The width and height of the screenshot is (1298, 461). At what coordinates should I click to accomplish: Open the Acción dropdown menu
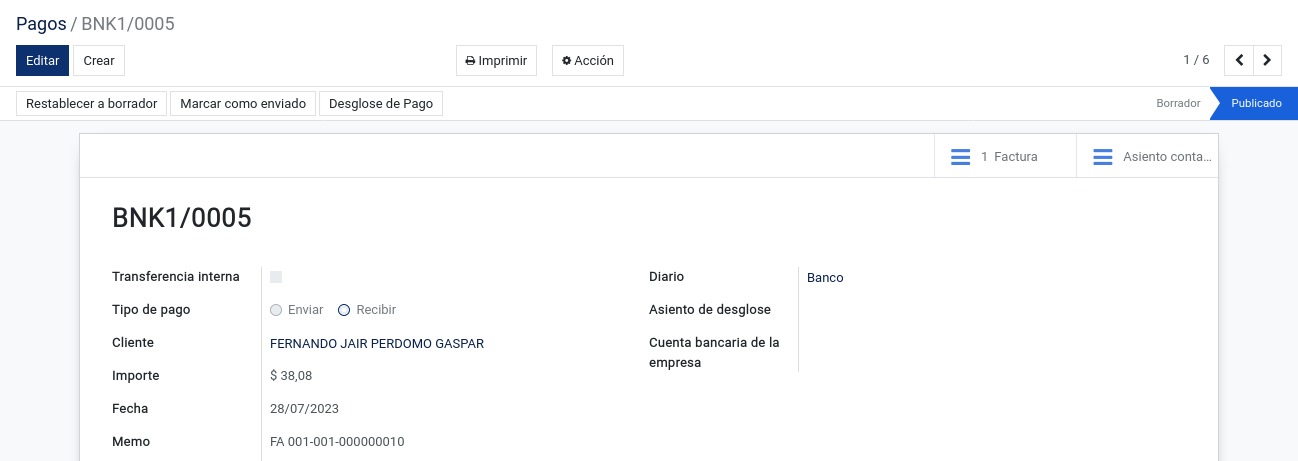pos(588,60)
